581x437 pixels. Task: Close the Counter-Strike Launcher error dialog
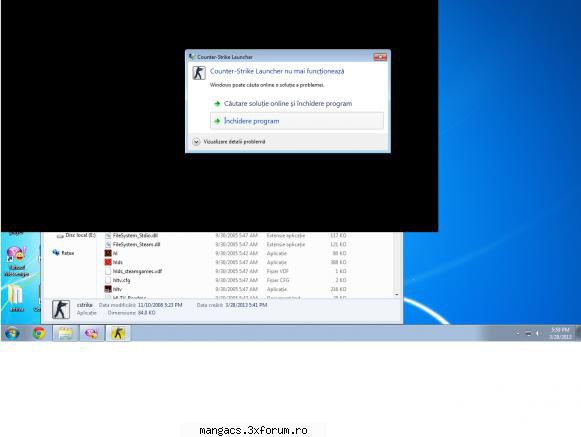(x=380, y=57)
